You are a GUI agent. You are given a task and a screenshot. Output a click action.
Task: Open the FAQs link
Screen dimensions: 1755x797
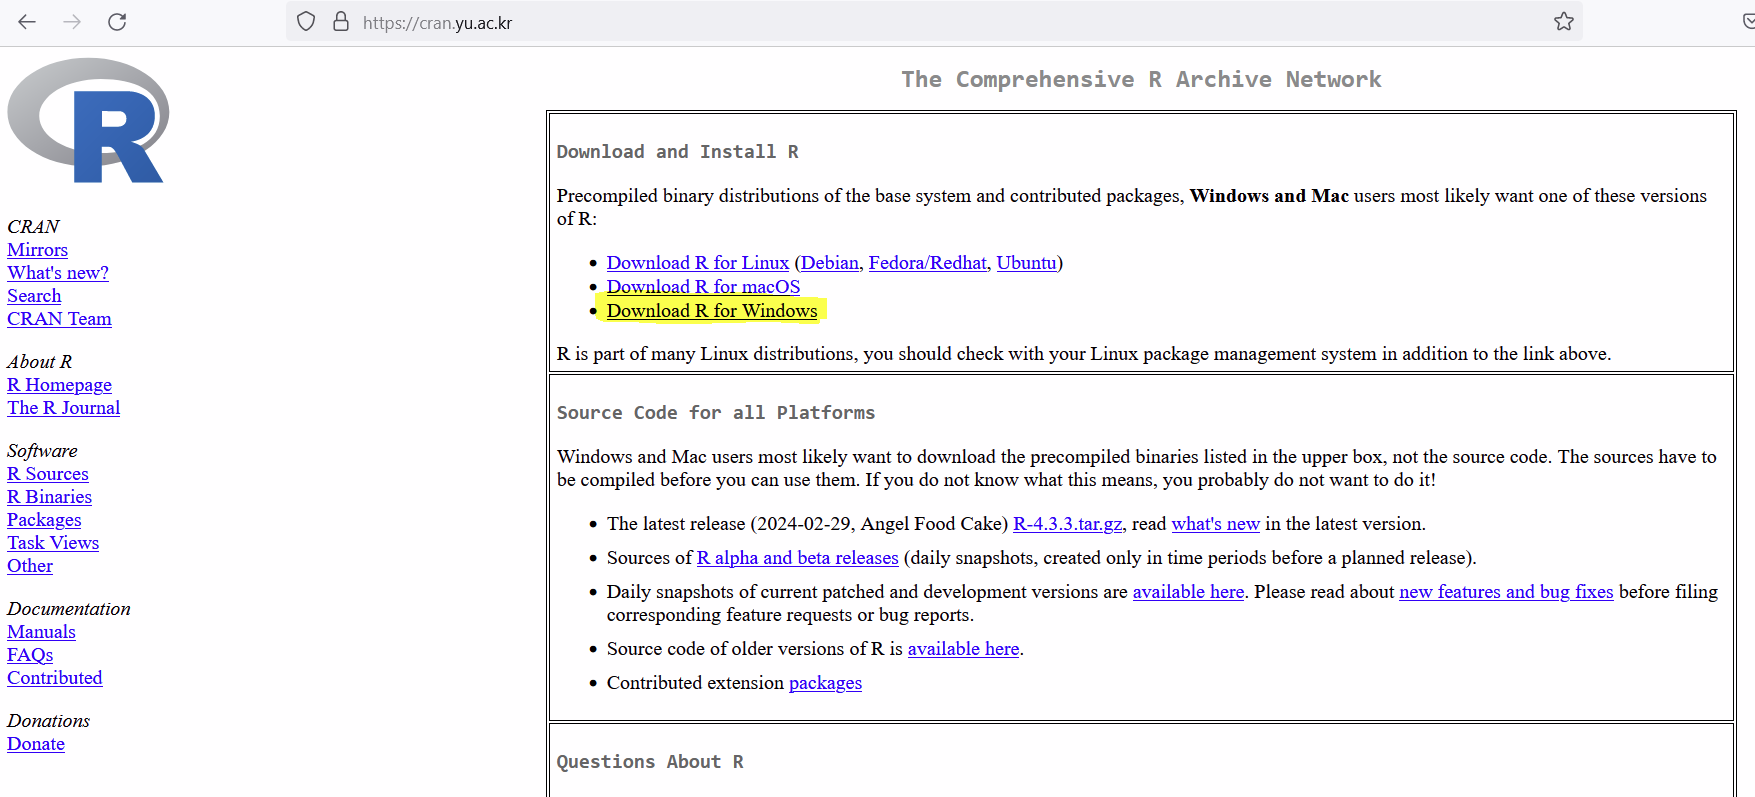30,655
